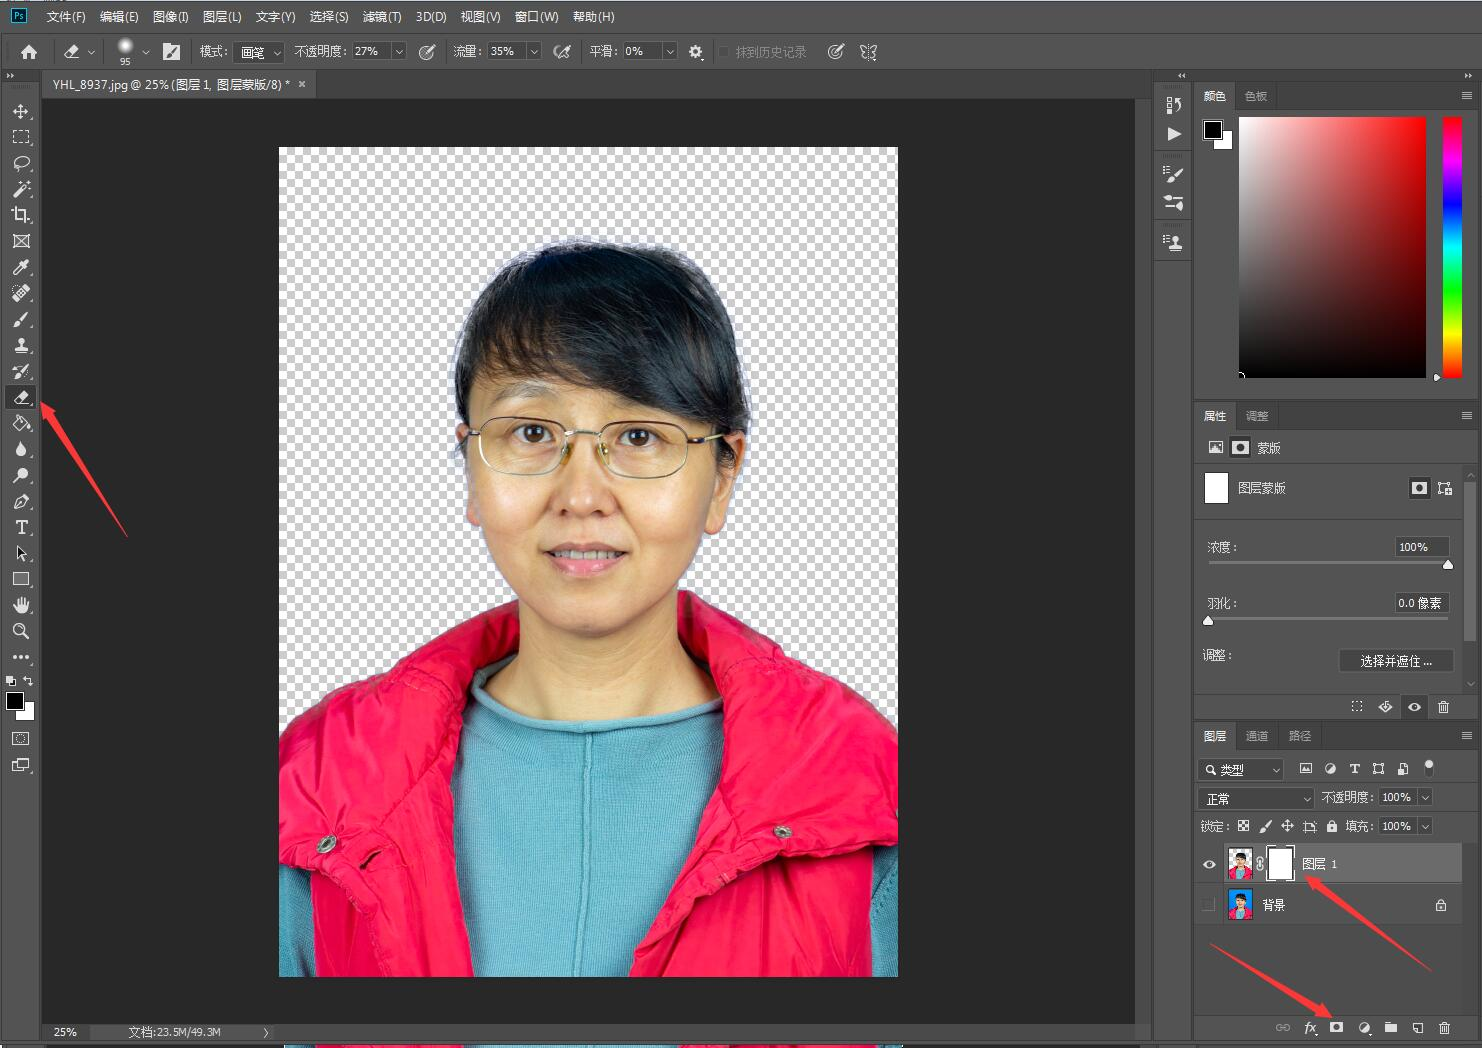1482x1048 pixels.
Task: Enable the 抹到历史记录 checkbox
Action: 724,52
